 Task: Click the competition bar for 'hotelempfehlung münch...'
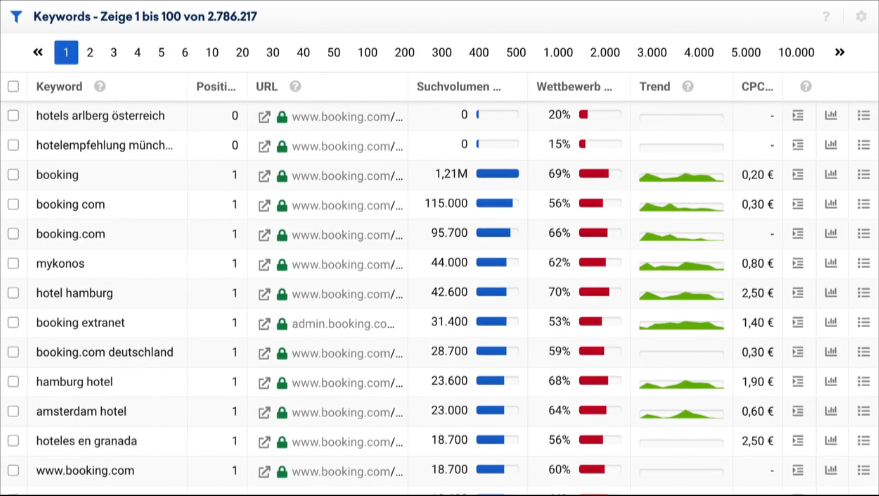tap(600, 144)
